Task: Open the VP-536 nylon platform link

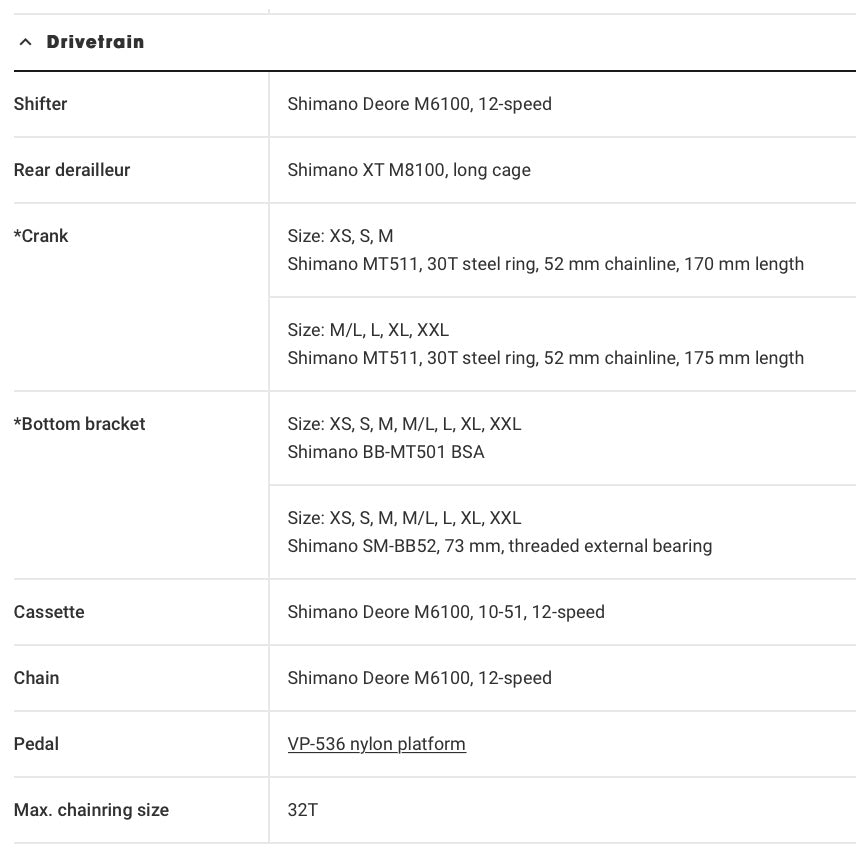Action: (x=376, y=744)
